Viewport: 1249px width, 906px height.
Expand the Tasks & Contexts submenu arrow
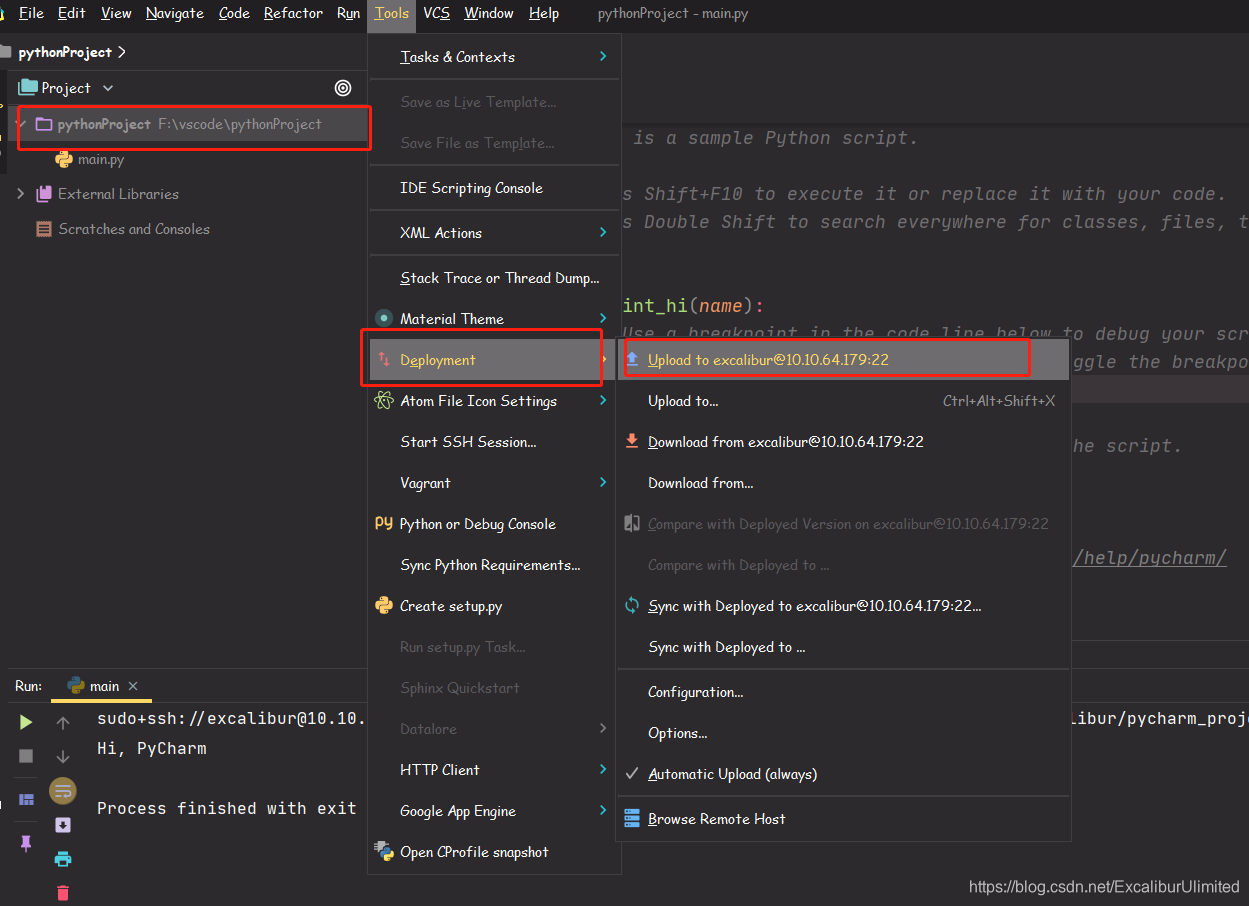click(x=603, y=56)
